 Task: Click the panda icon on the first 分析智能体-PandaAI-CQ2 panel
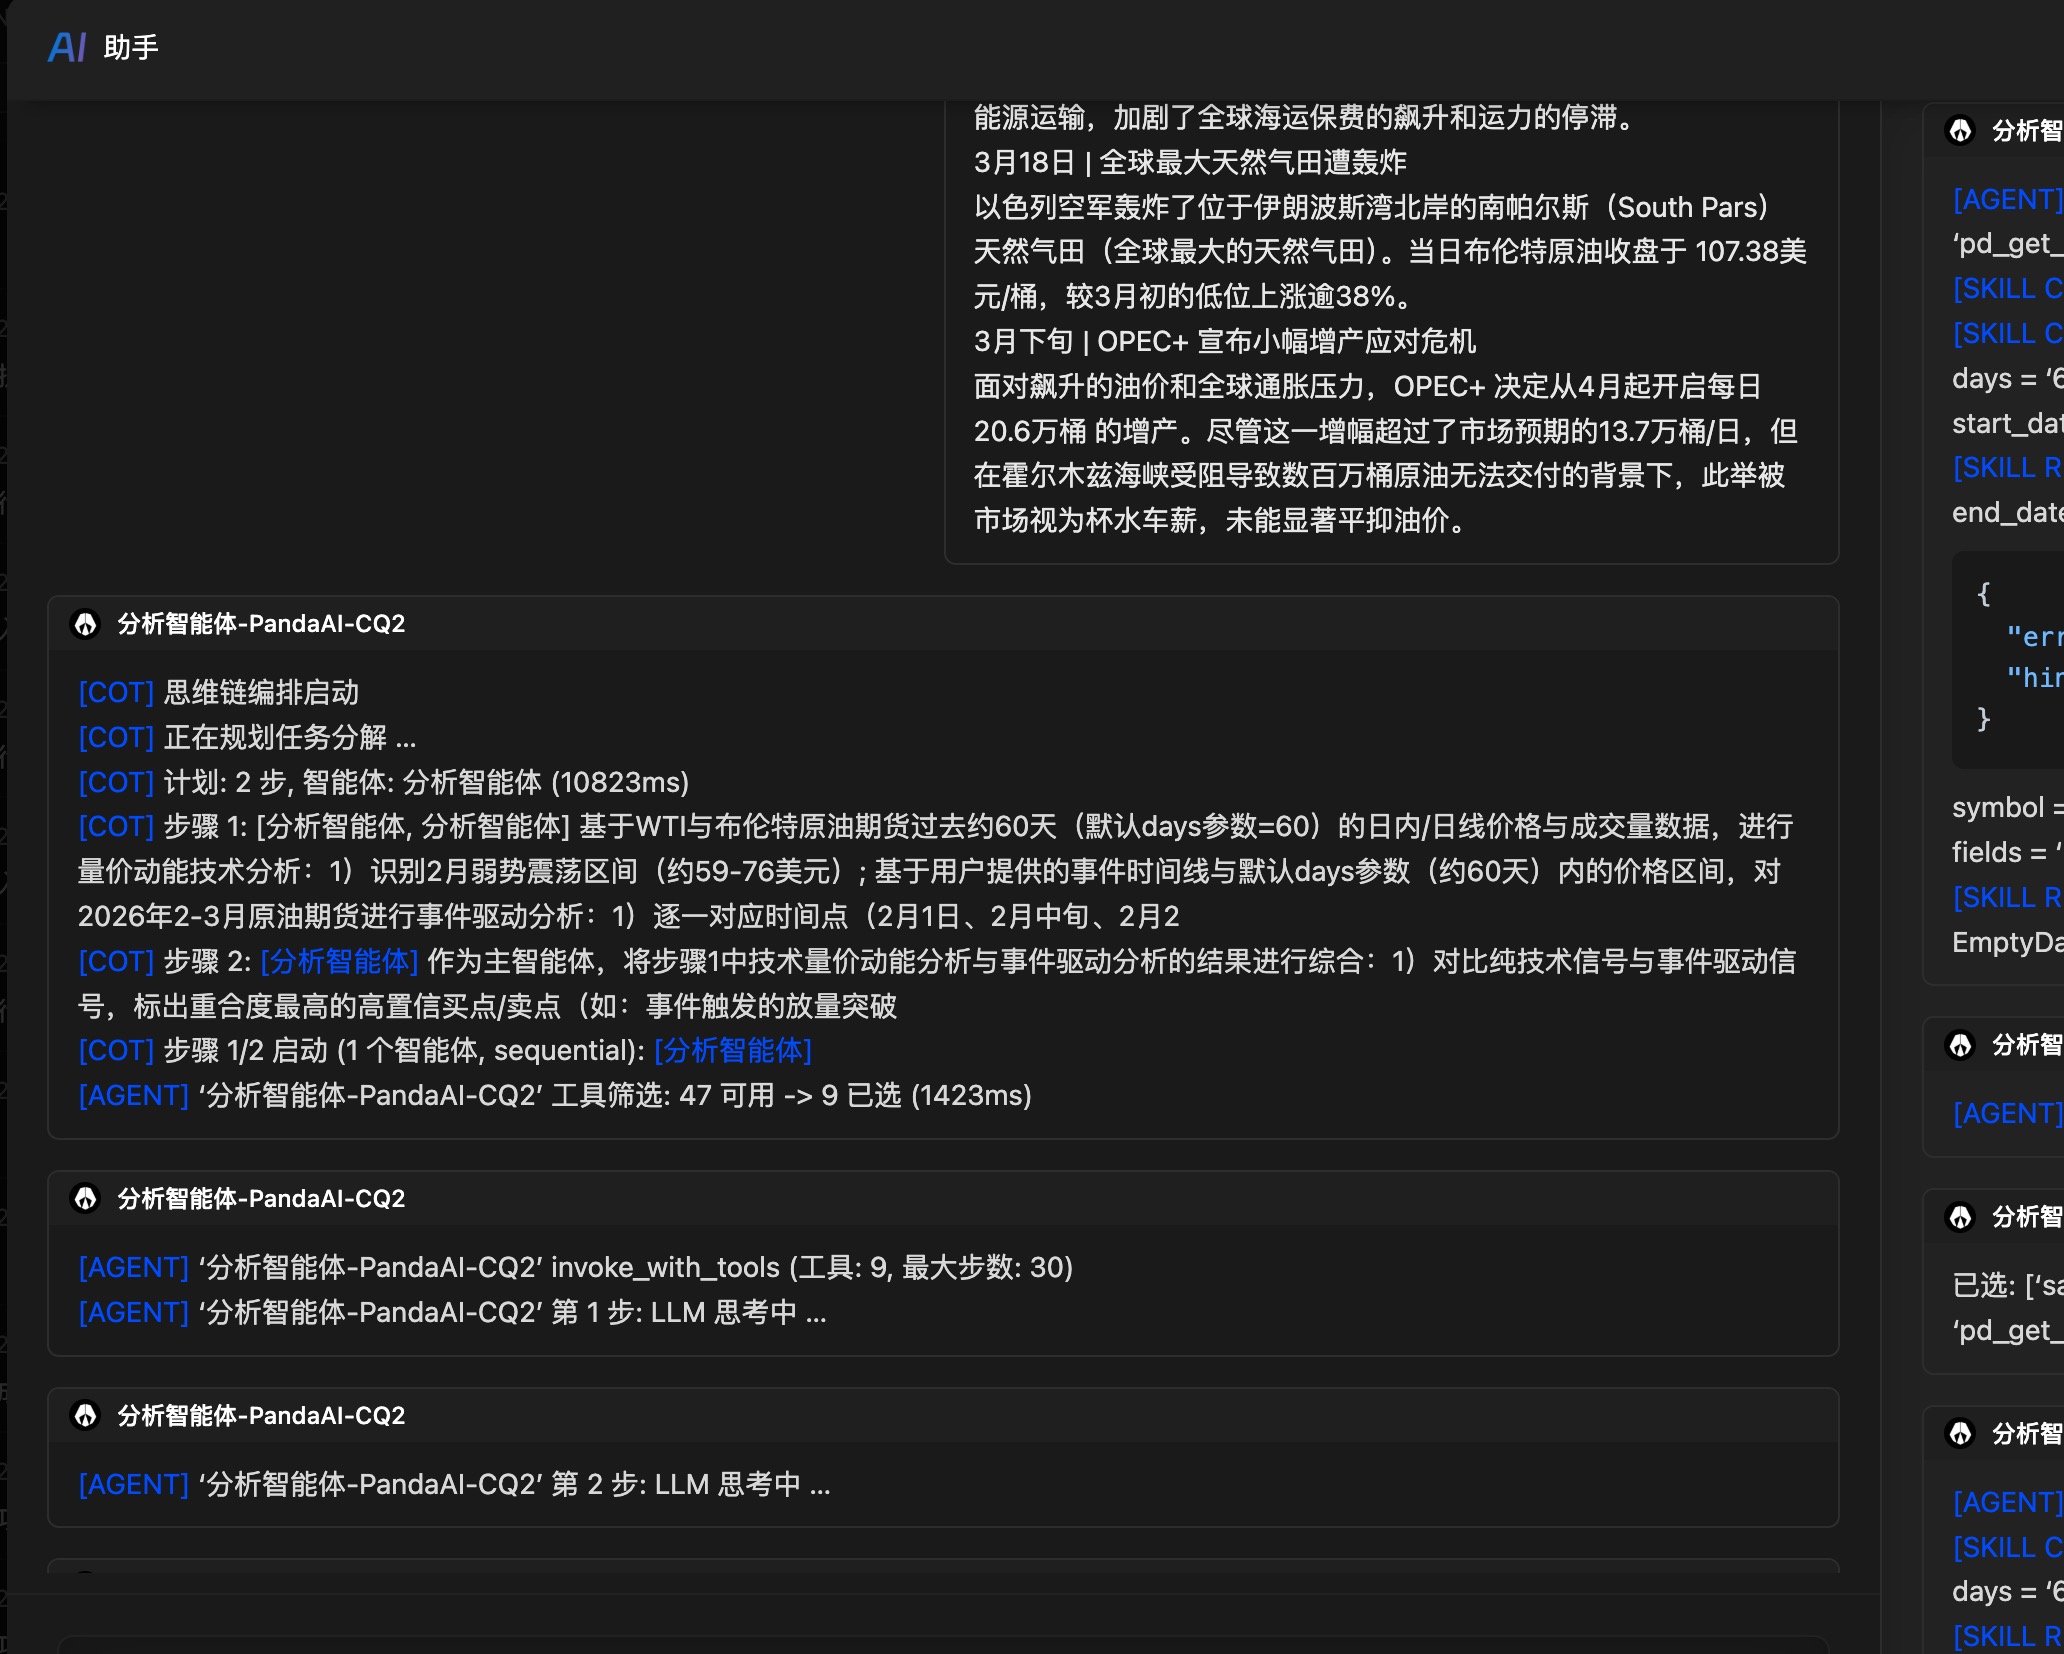(x=87, y=624)
